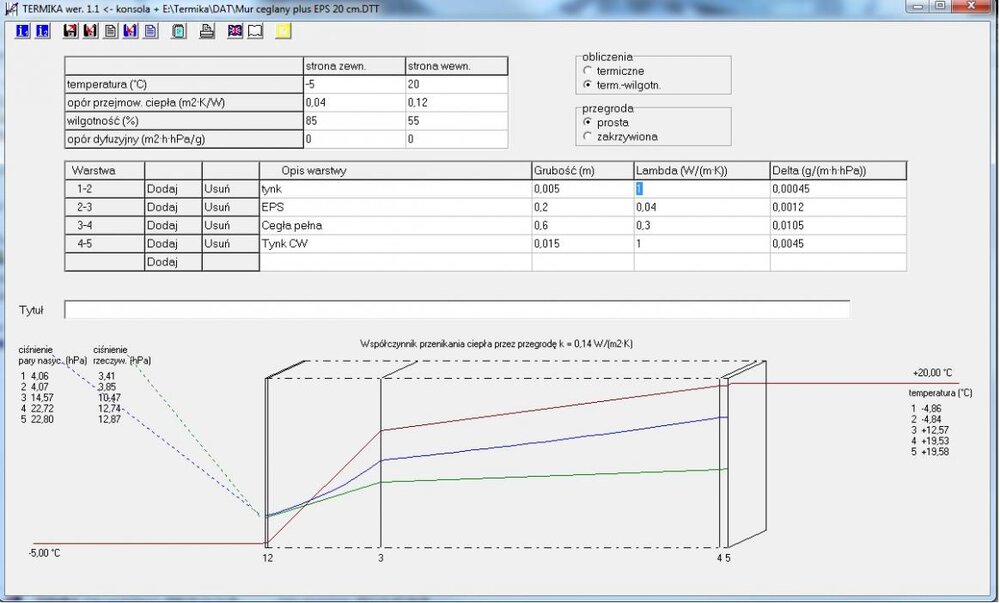1000x603 pixels.
Task: Click the open book icon in toolbar
Action: click(x=255, y=31)
